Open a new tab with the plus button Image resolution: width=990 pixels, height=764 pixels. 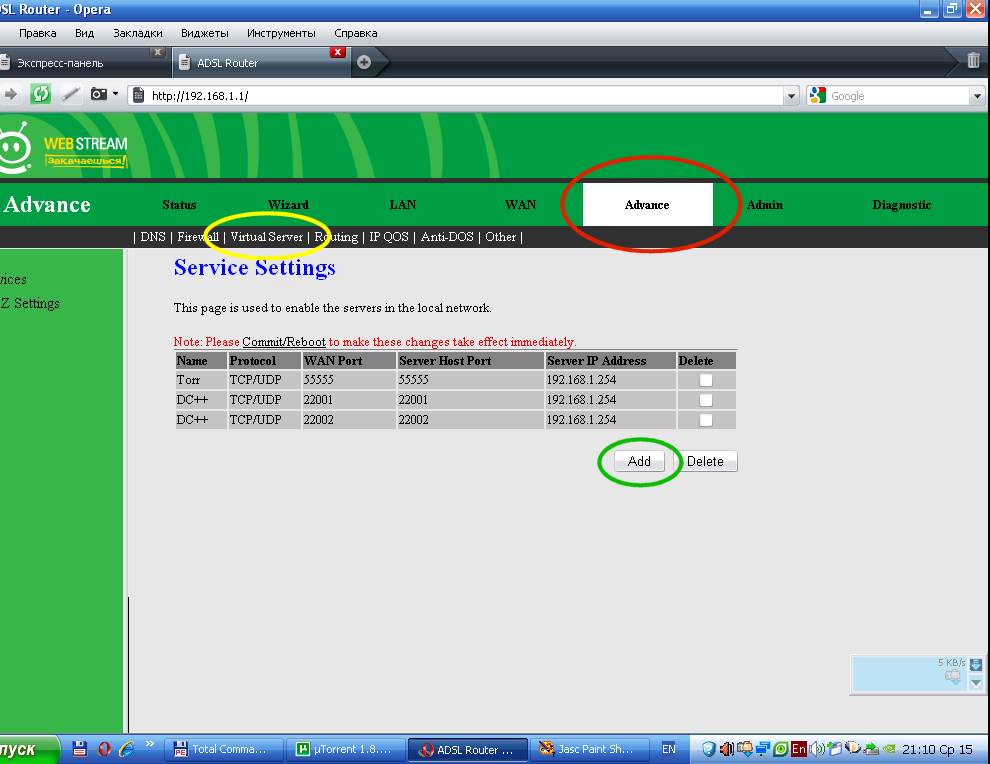(364, 62)
